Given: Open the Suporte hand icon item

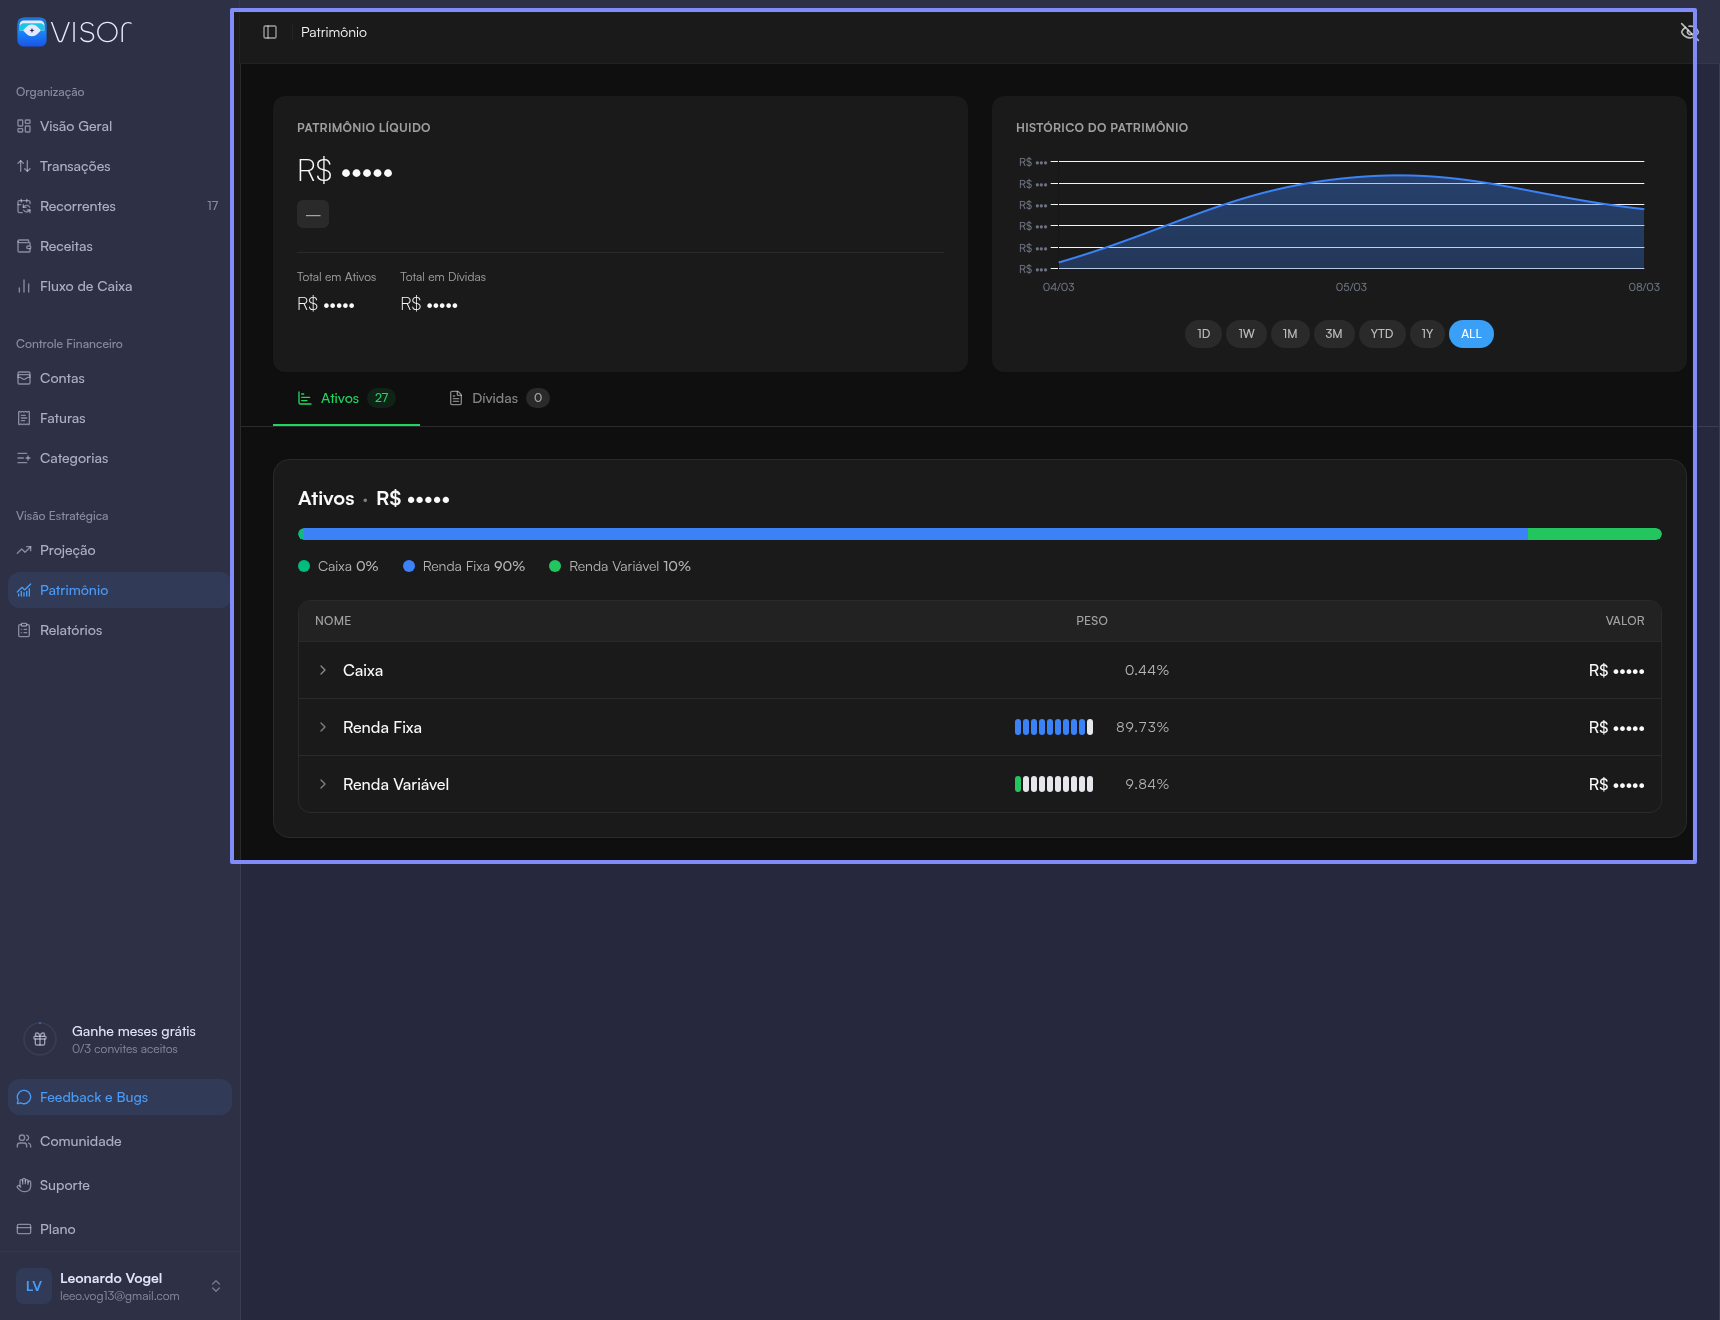Looking at the screenshot, I should (25, 1185).
